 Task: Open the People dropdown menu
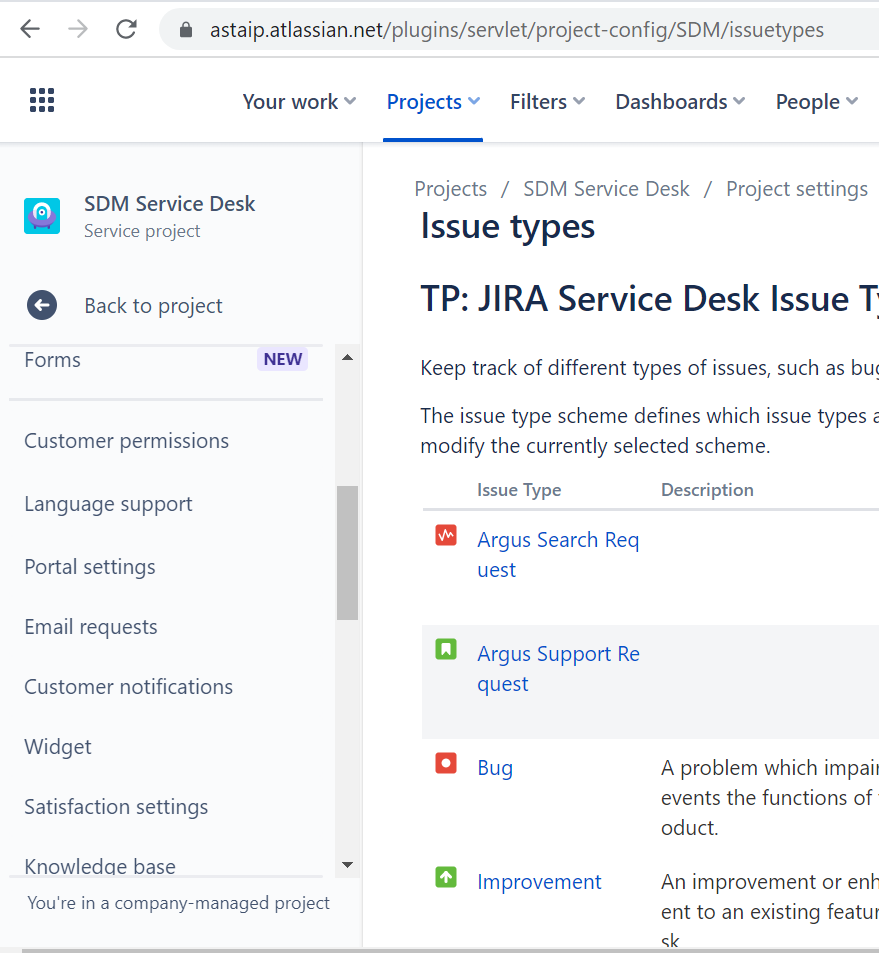(x=816, y=101)
